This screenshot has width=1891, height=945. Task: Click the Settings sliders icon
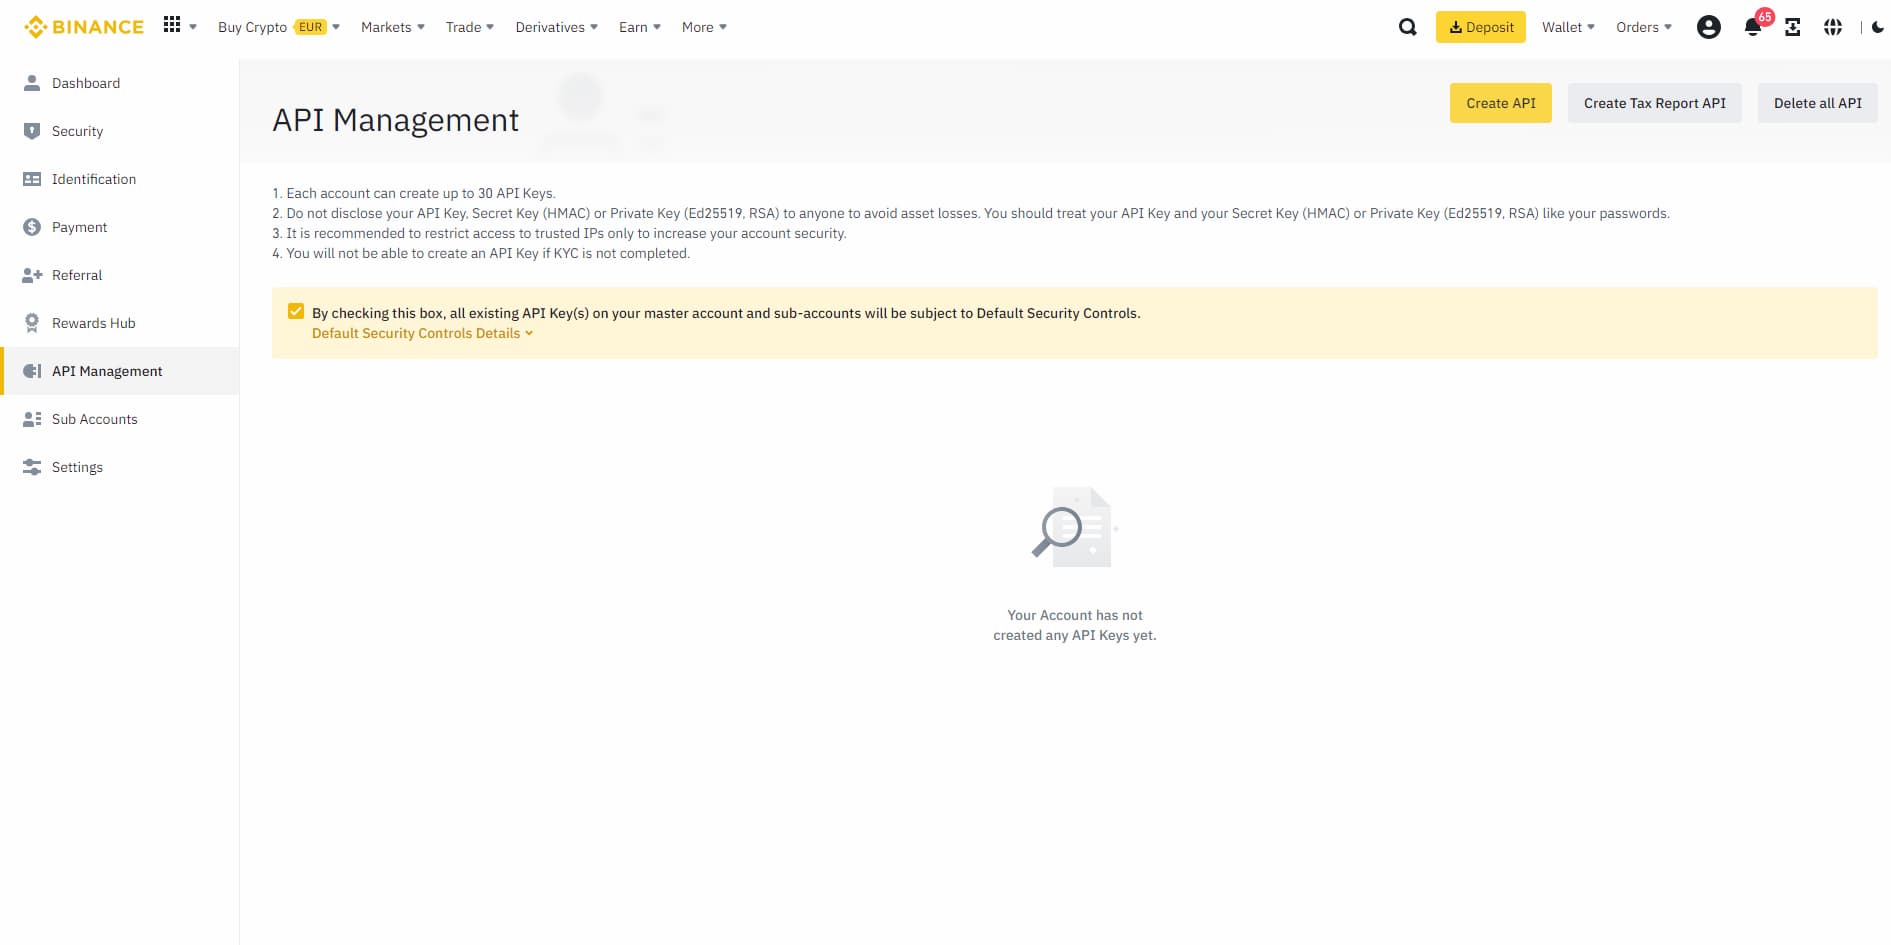pos(32,467)
